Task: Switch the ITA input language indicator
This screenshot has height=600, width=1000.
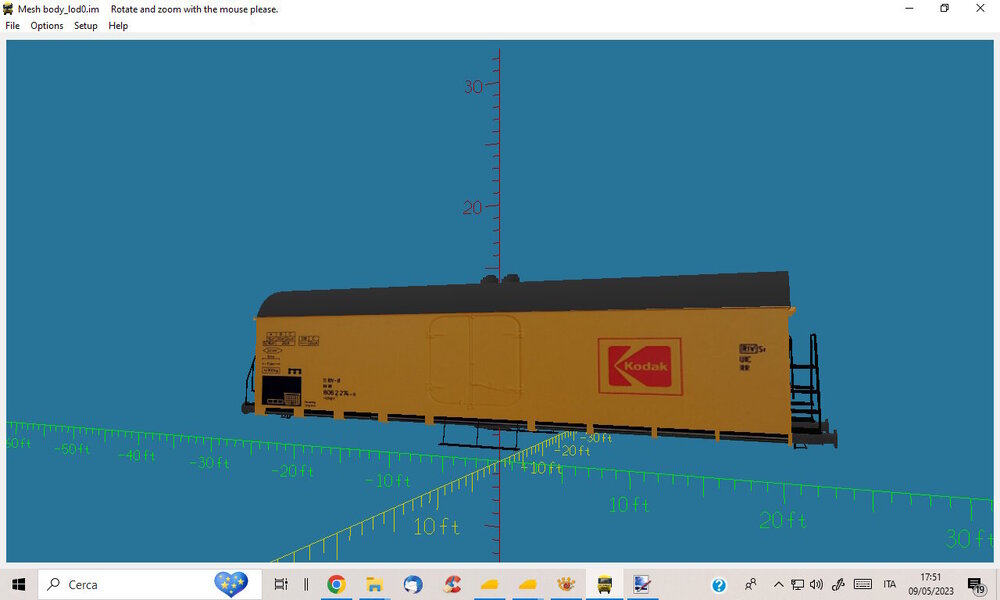Action: pos(890,584)
